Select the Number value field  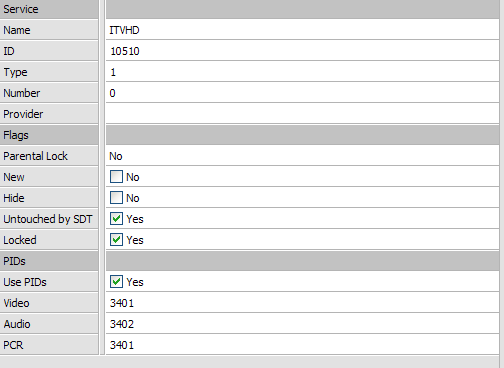pos(302,93)
